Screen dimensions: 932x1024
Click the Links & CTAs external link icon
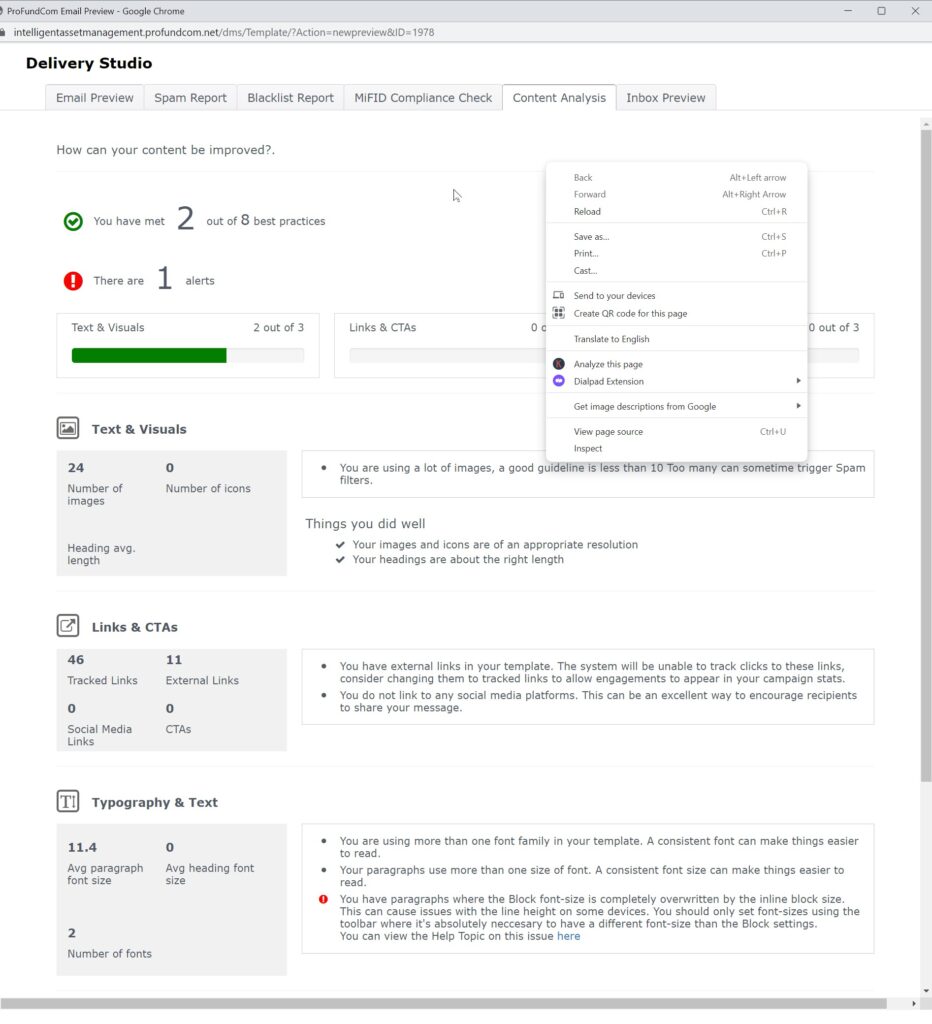(x=68, y=627)
